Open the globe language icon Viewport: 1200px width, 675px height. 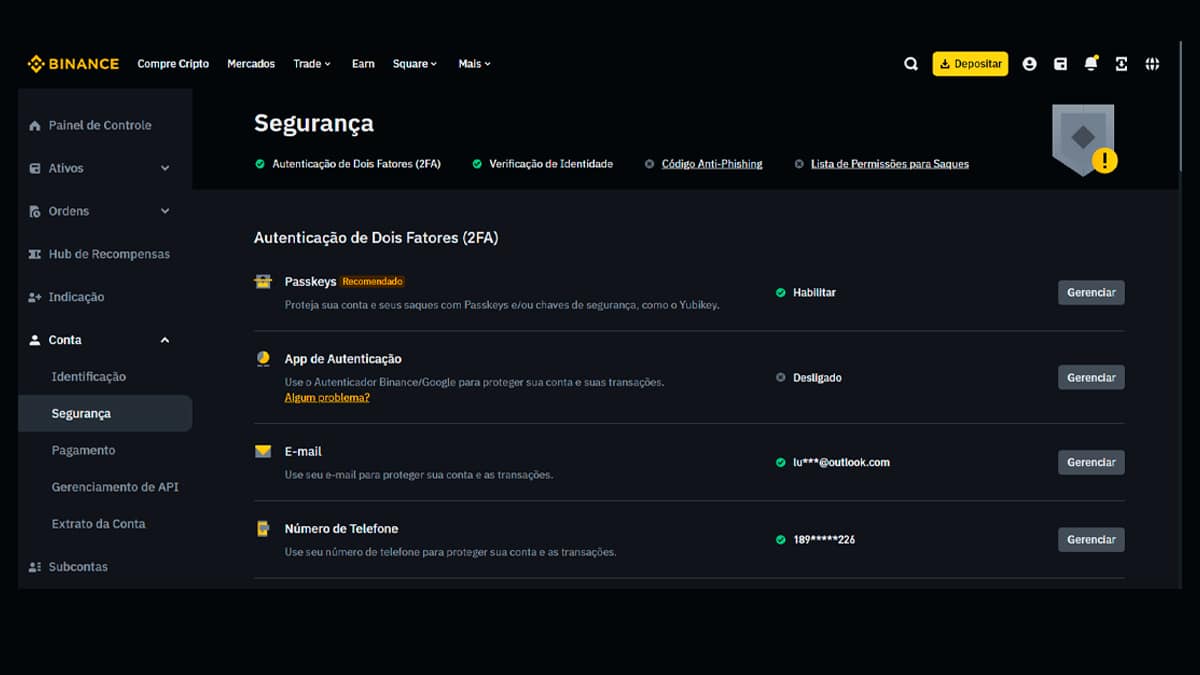click(1152, 64)
